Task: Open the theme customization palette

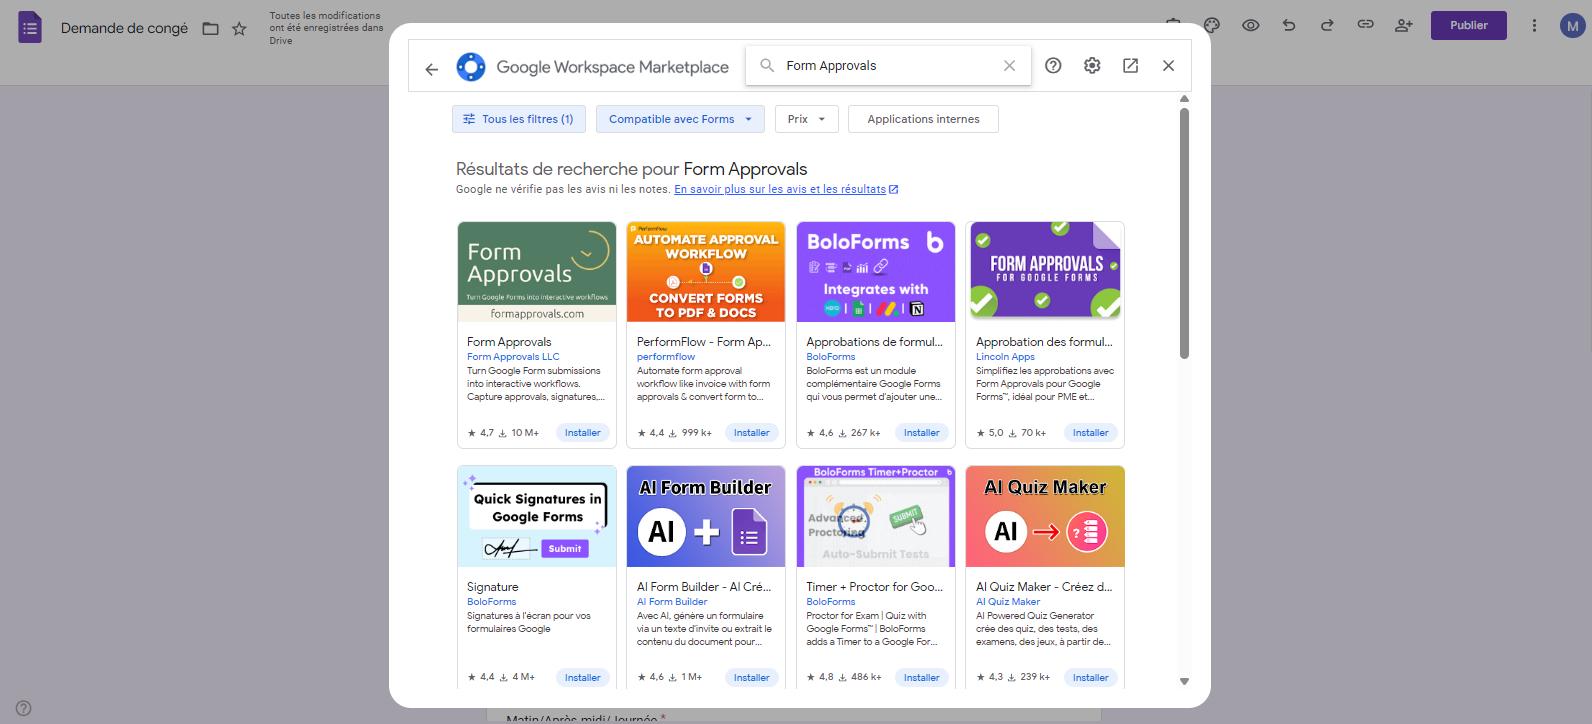Action: click(x=1212, y=25)
